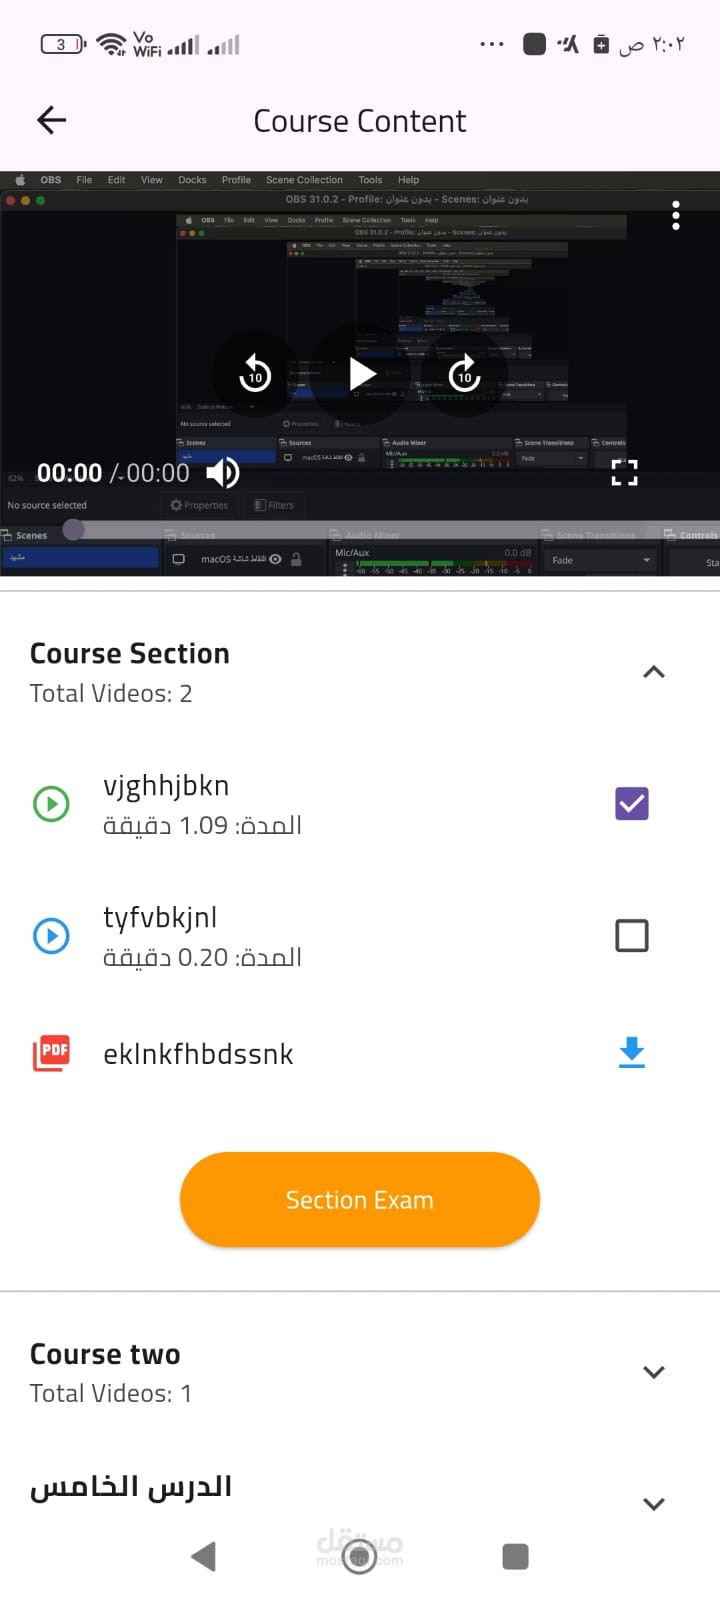Image resolution: width=720 pixels, height=1600 pixels.
Task: Enter fullscreen mode for the video
Action: pyautogui.click(x=624, y=472)
